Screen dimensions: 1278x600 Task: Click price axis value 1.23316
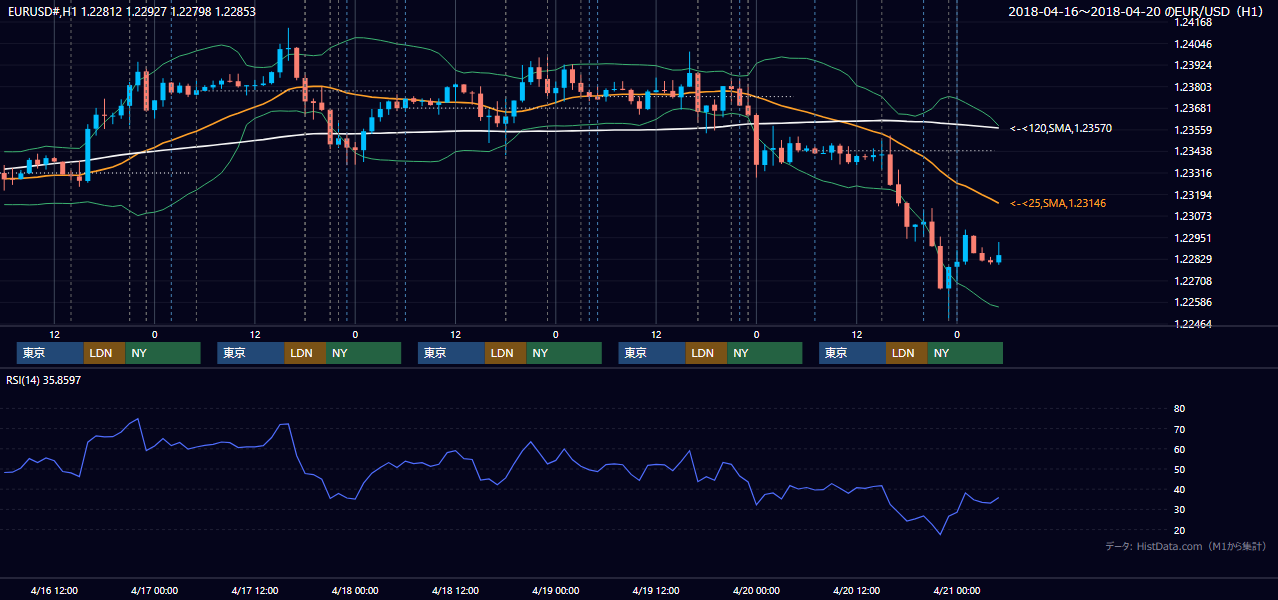1193,173
